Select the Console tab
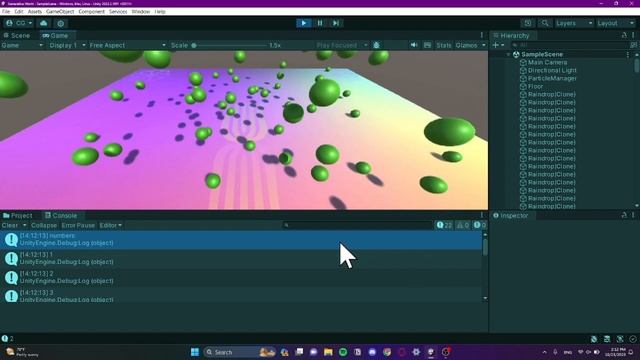 pos(61,216)
